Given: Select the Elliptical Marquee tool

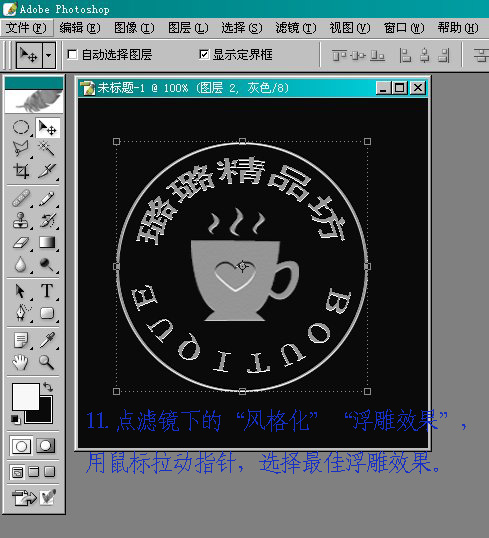Looking at the screenshot, I should (21, 127).
